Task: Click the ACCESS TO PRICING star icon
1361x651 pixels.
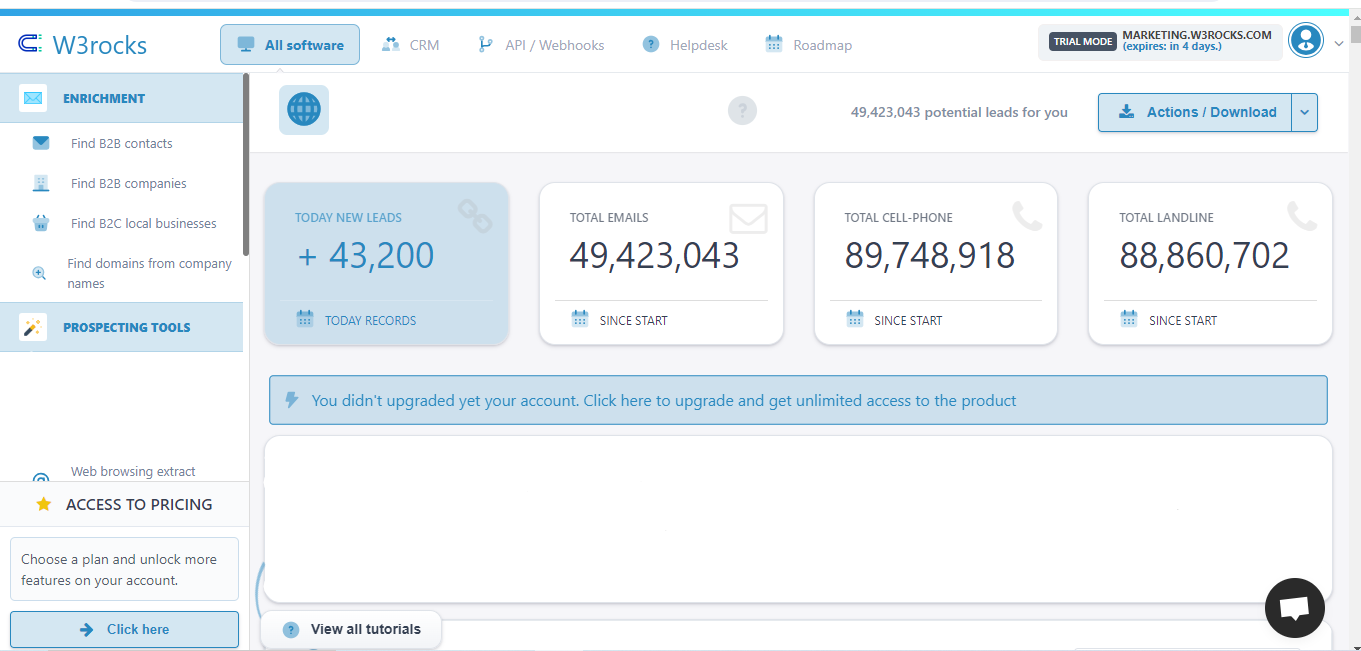Action: point(44,504)
